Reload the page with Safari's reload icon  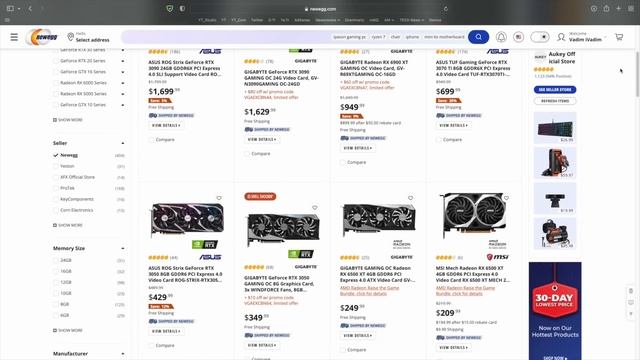(446, 9)
